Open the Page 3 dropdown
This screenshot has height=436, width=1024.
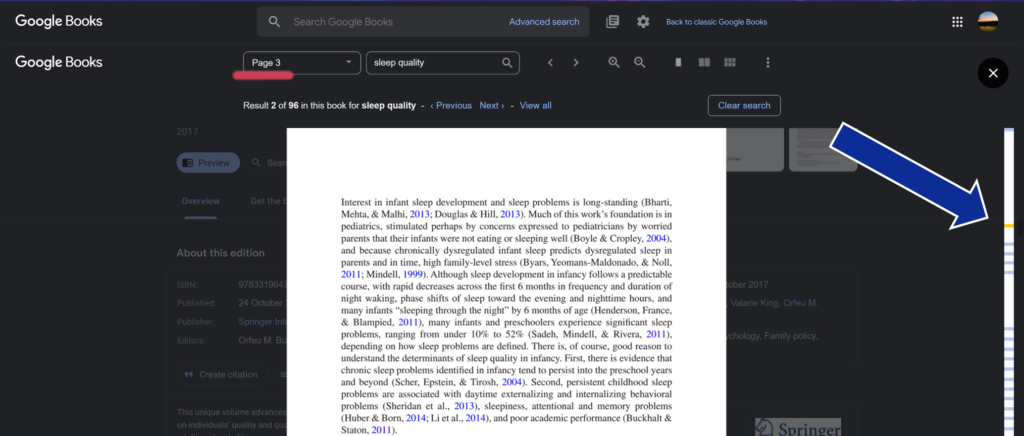[x=302, y=63]
